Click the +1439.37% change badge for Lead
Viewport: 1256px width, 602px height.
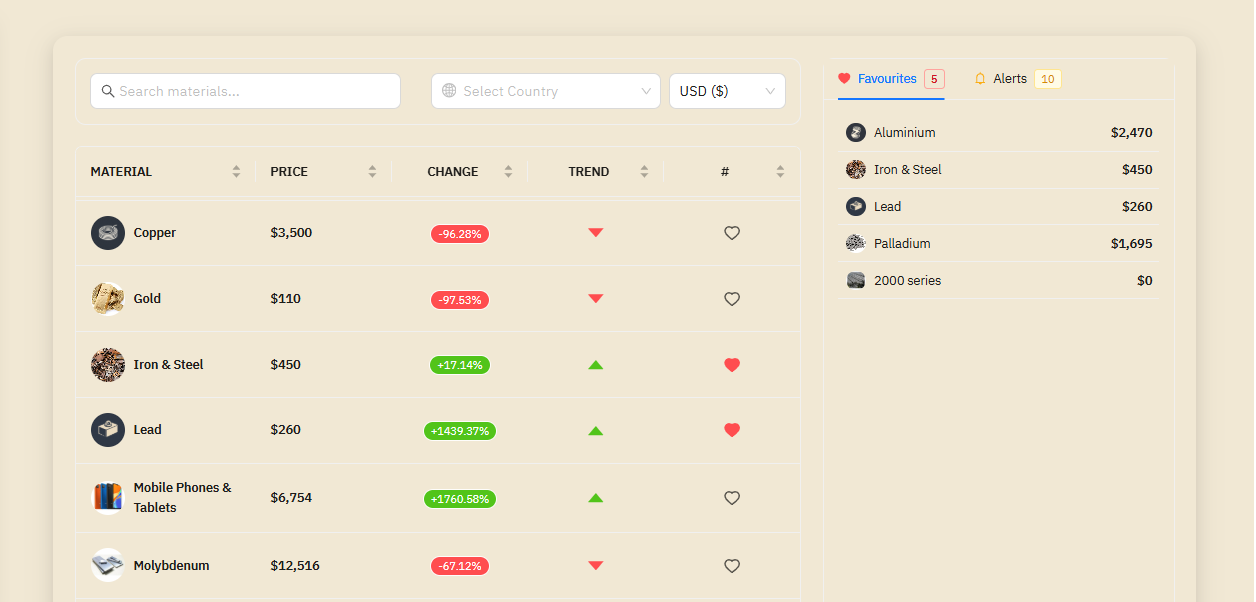[460, 431]
